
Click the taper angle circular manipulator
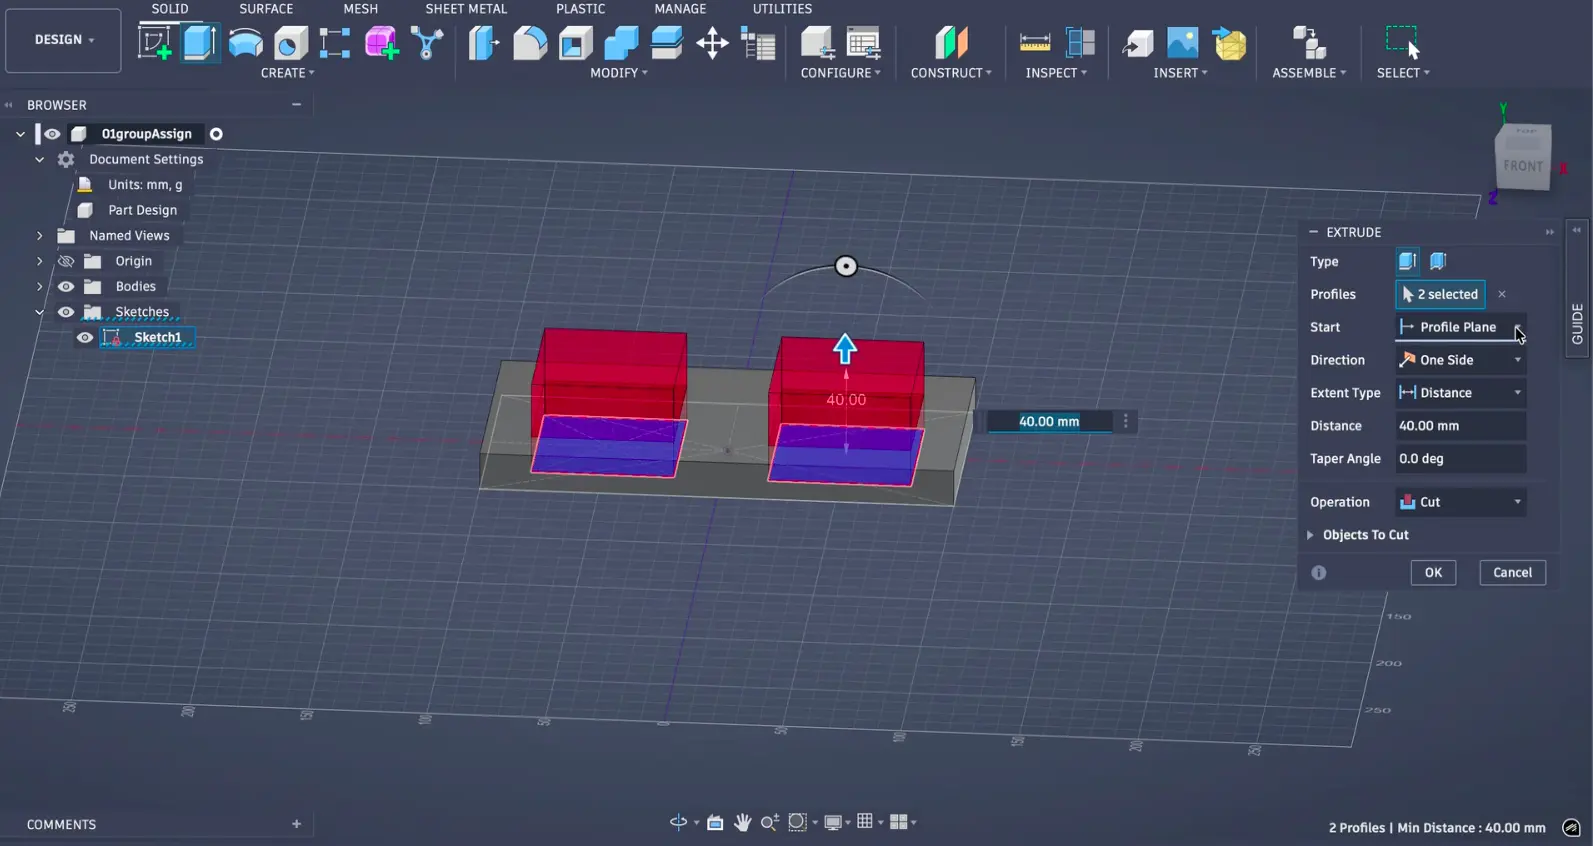point(846,266)
